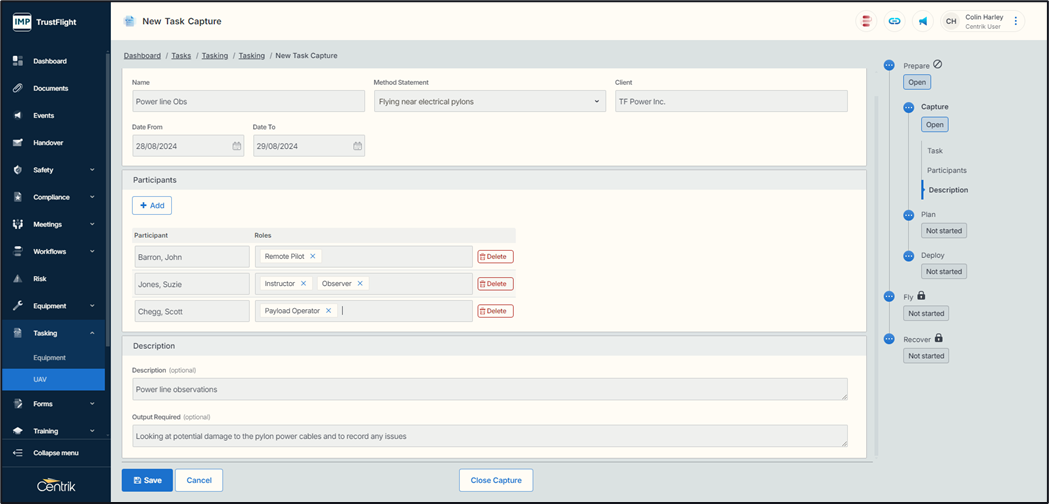Screen dimensions: 1049x504
Task: Remove the Payload Operator role tag
Action: [x=328, y=311]
